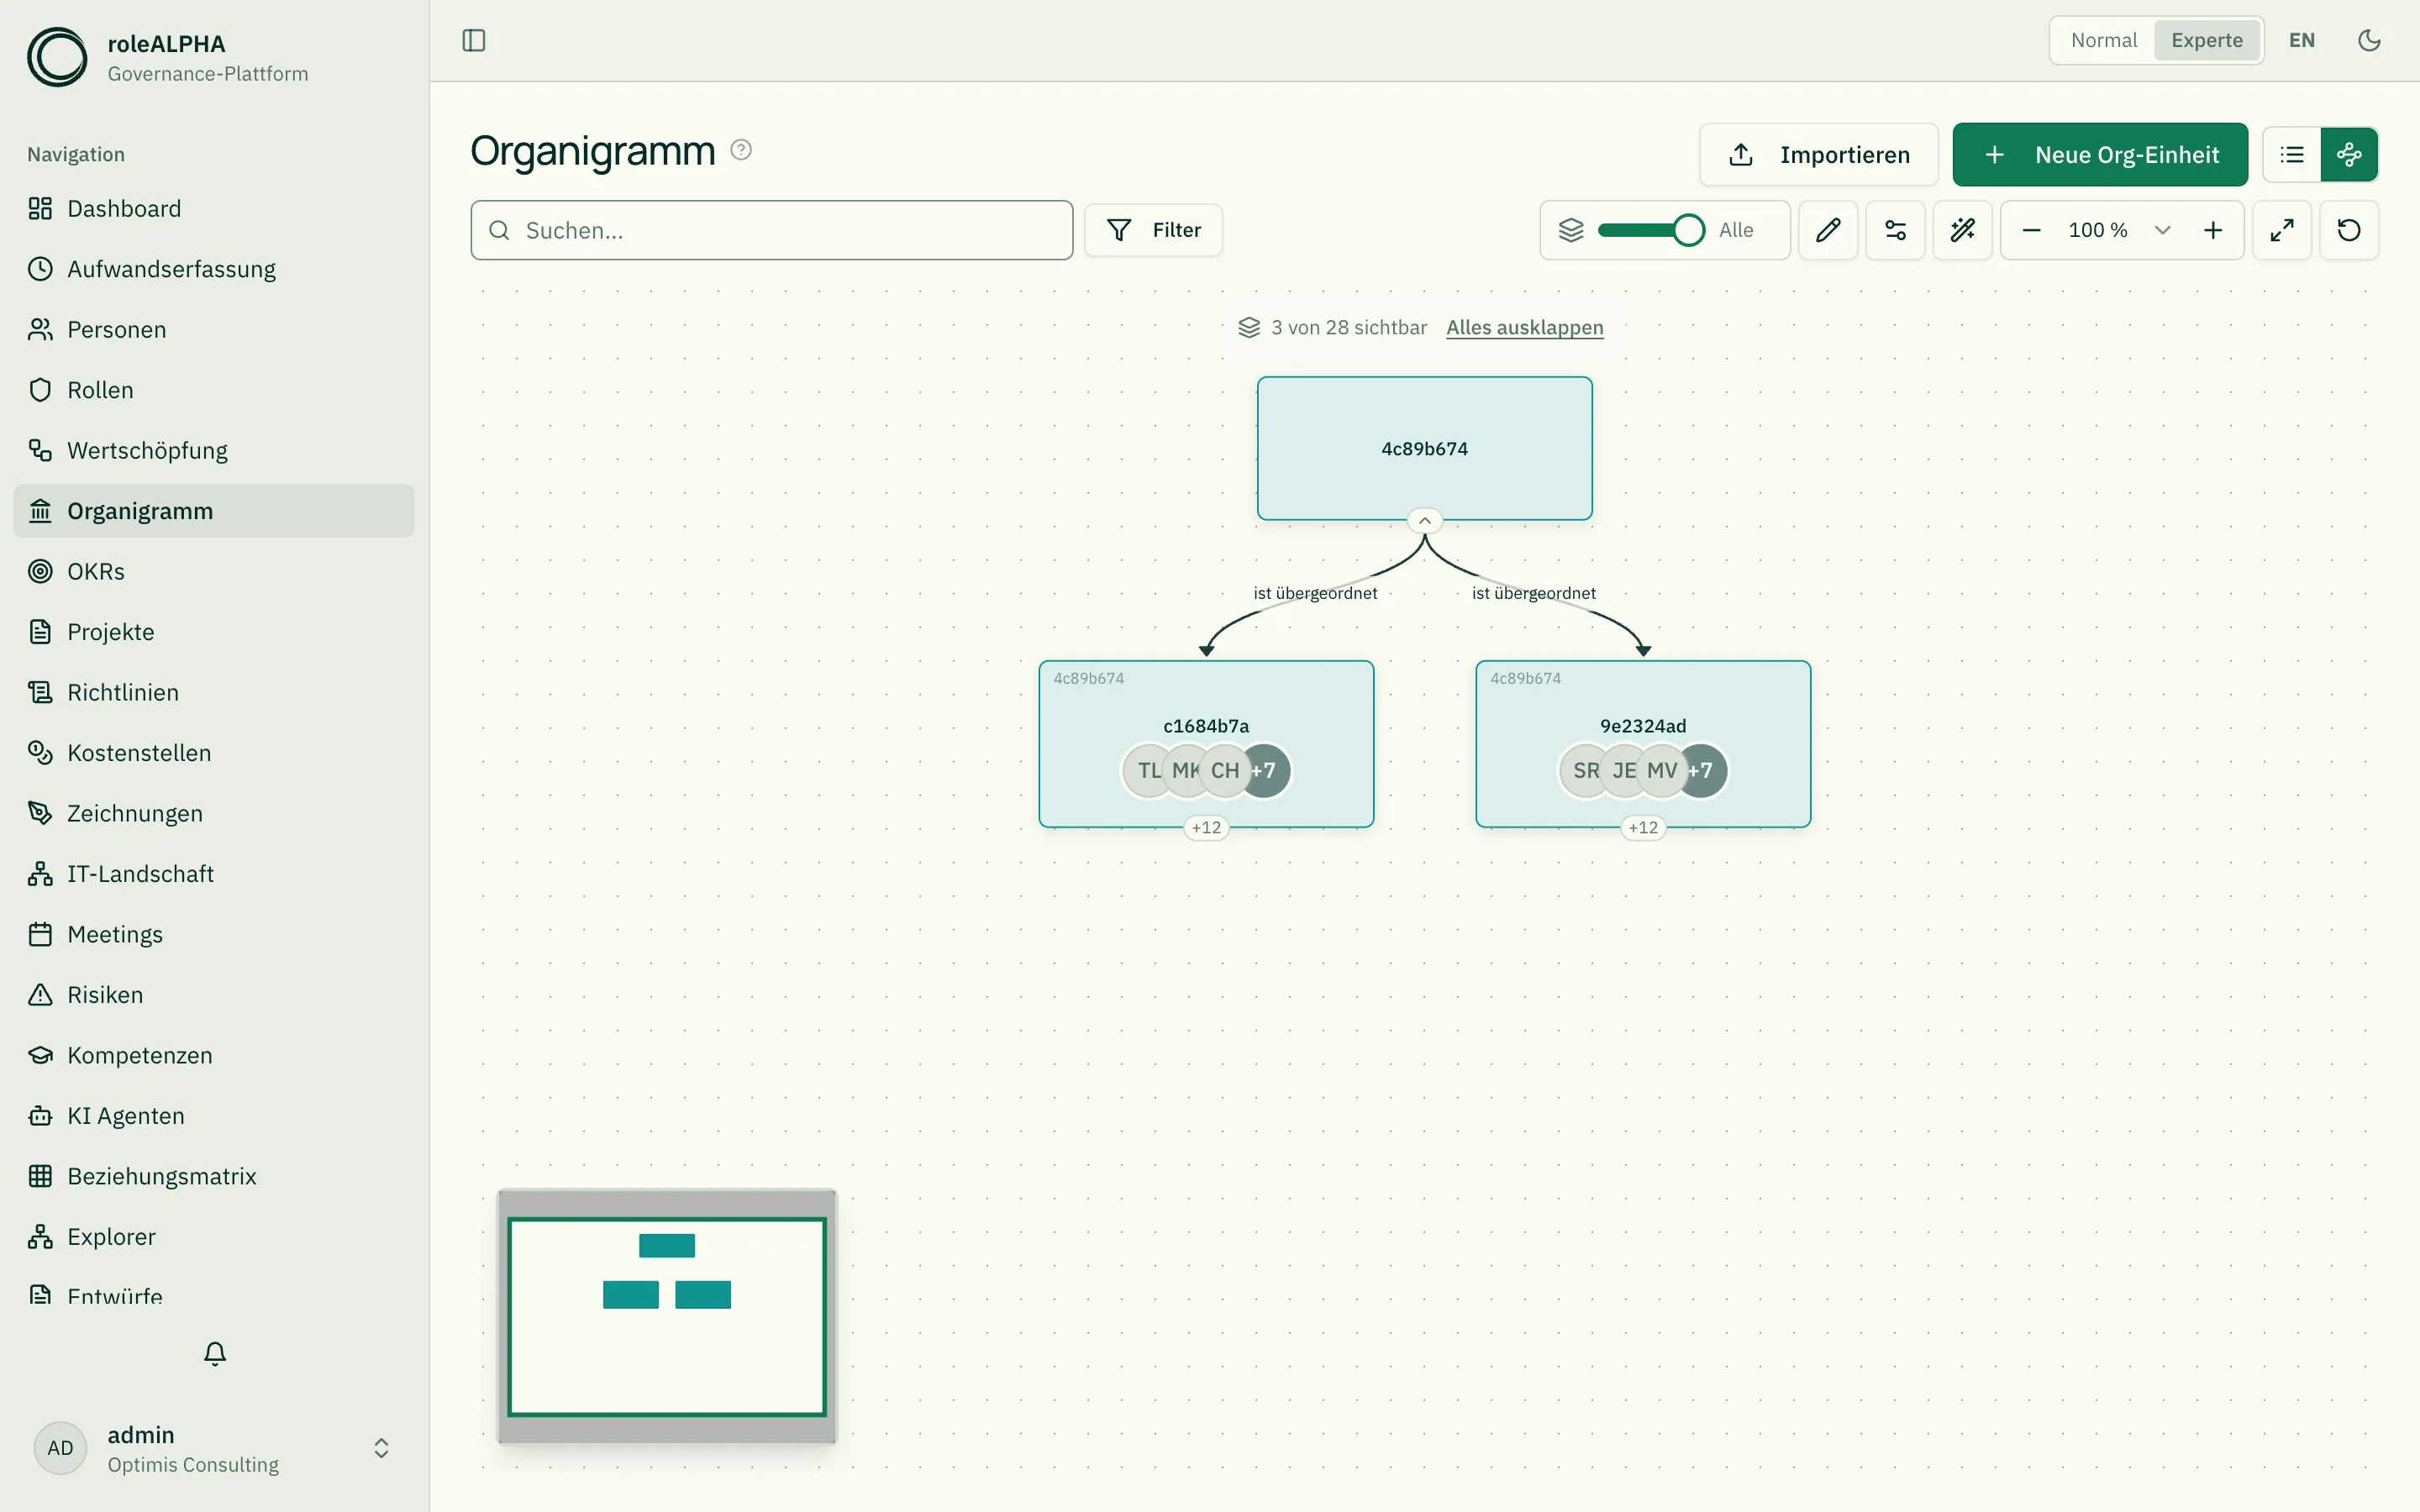The width and height of the screenshot is (2420, 1512).
Task: Reset the view with refresh icon
Action: click(2349, 230)
